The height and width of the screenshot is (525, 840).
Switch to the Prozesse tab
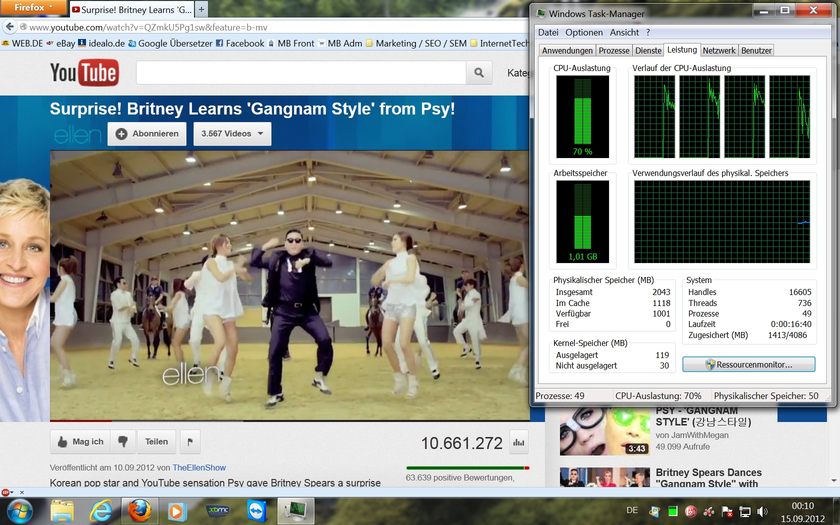coord(614,50)
